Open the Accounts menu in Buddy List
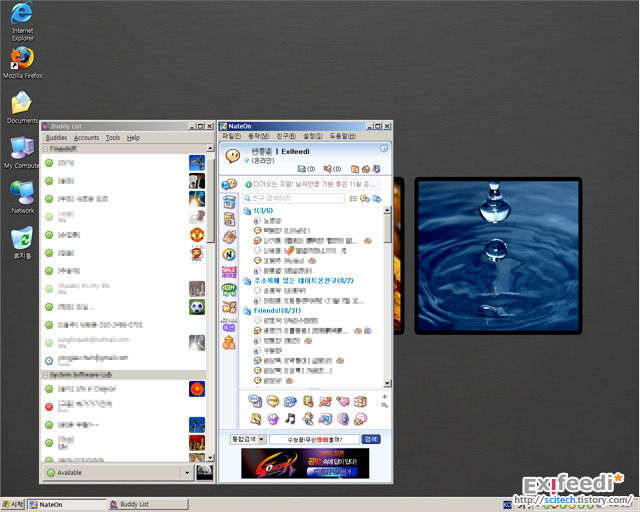 pos(87,138)
